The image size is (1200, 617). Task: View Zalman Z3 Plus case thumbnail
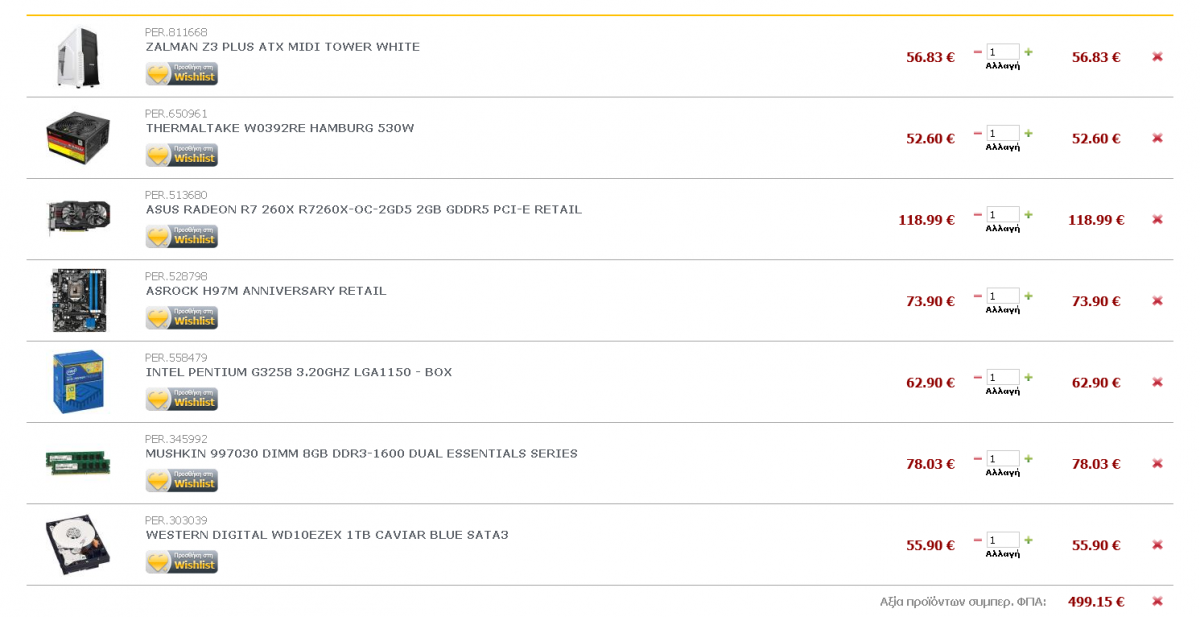pos(78,57)
